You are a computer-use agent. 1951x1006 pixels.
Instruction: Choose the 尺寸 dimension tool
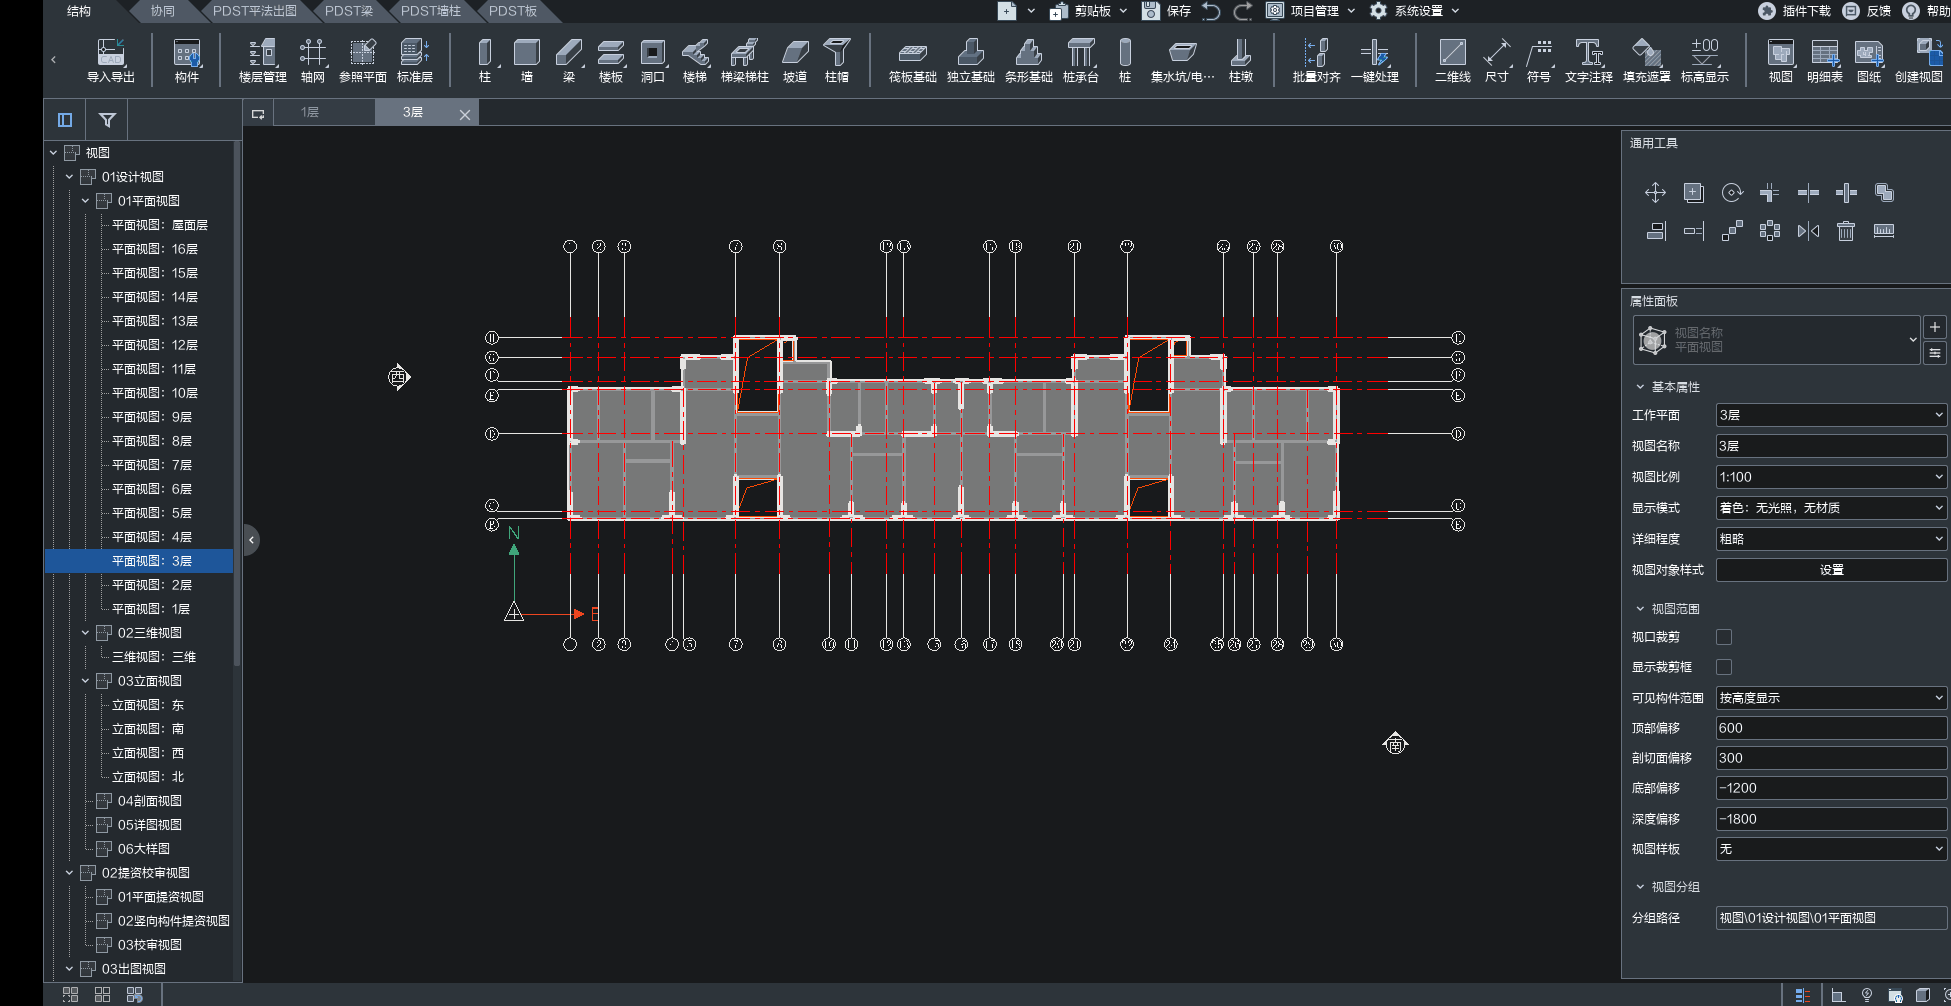pyautogui.click(x=1497, y=60)
